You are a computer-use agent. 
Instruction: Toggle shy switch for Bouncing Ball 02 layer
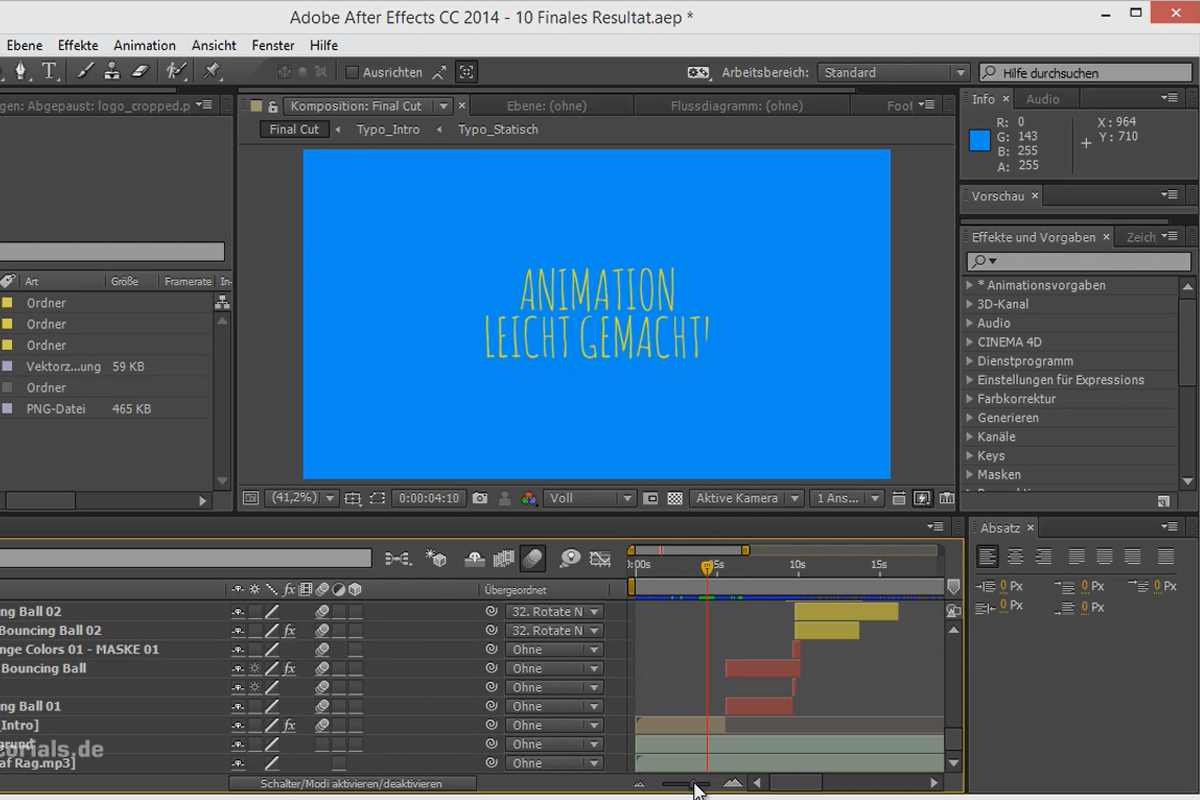click(238, 631)
